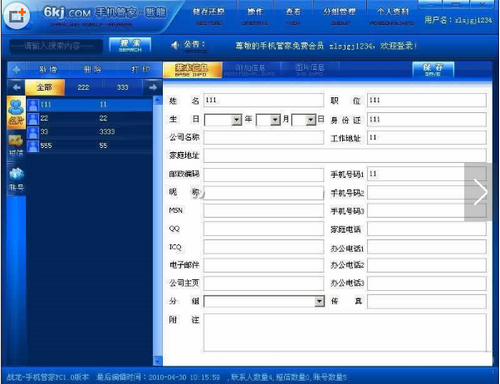The image size is (500, 384).
Task: Click the status bar last edit time text
Action: [x=158, y=377]
